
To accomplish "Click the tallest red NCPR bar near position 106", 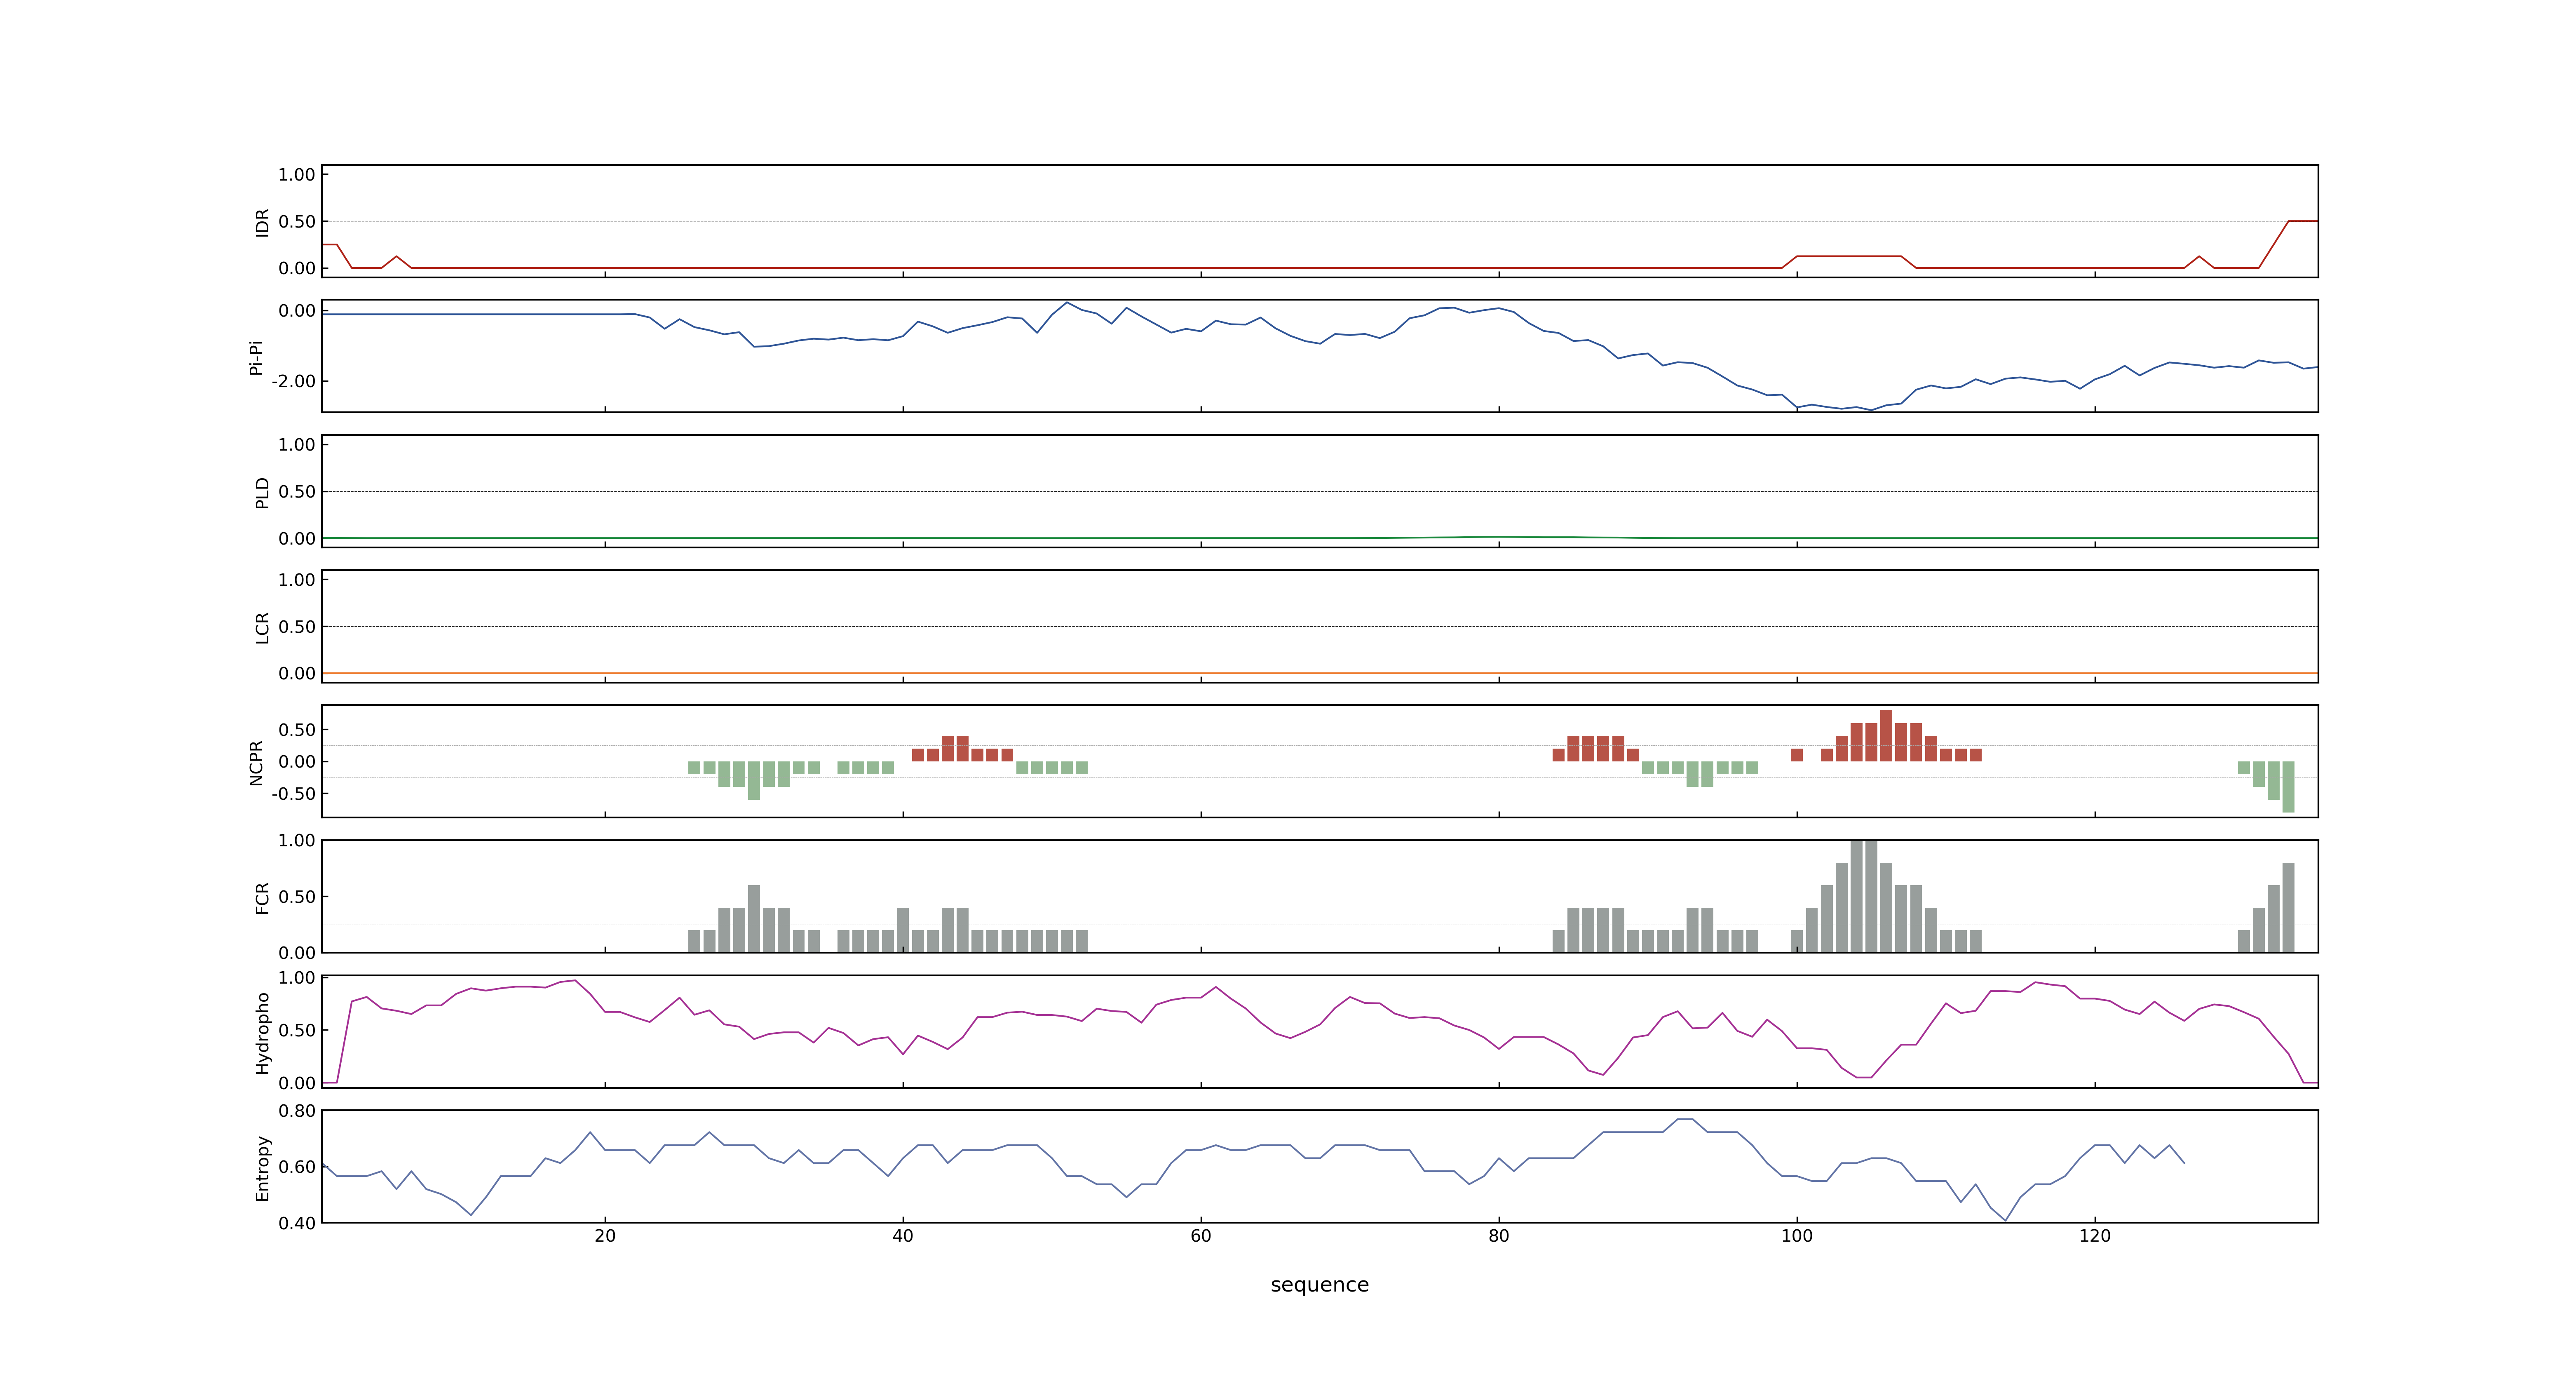I will coord(1886,736).
